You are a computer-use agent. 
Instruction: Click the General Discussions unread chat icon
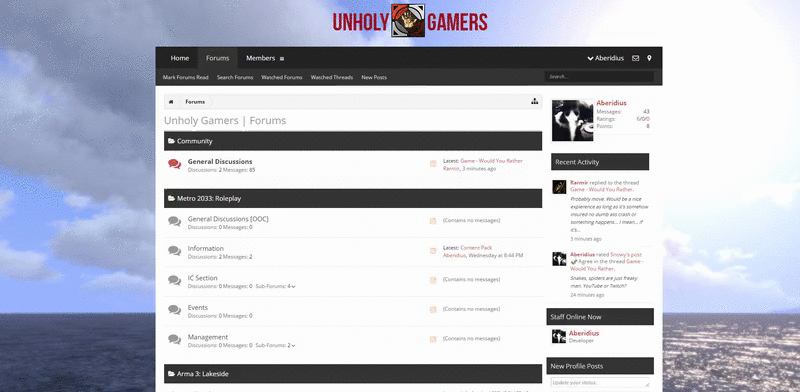[174, 164]
